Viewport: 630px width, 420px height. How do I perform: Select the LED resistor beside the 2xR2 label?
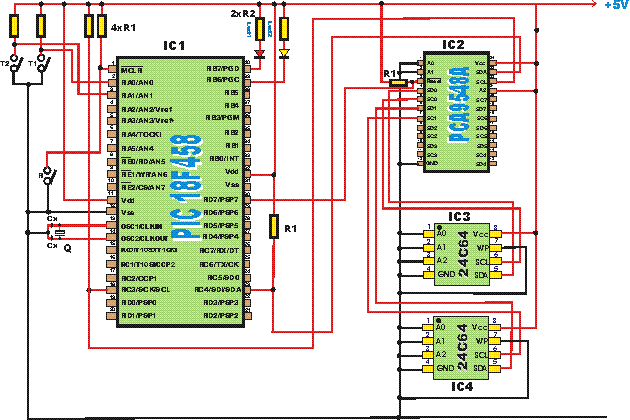tap(260, 29)
